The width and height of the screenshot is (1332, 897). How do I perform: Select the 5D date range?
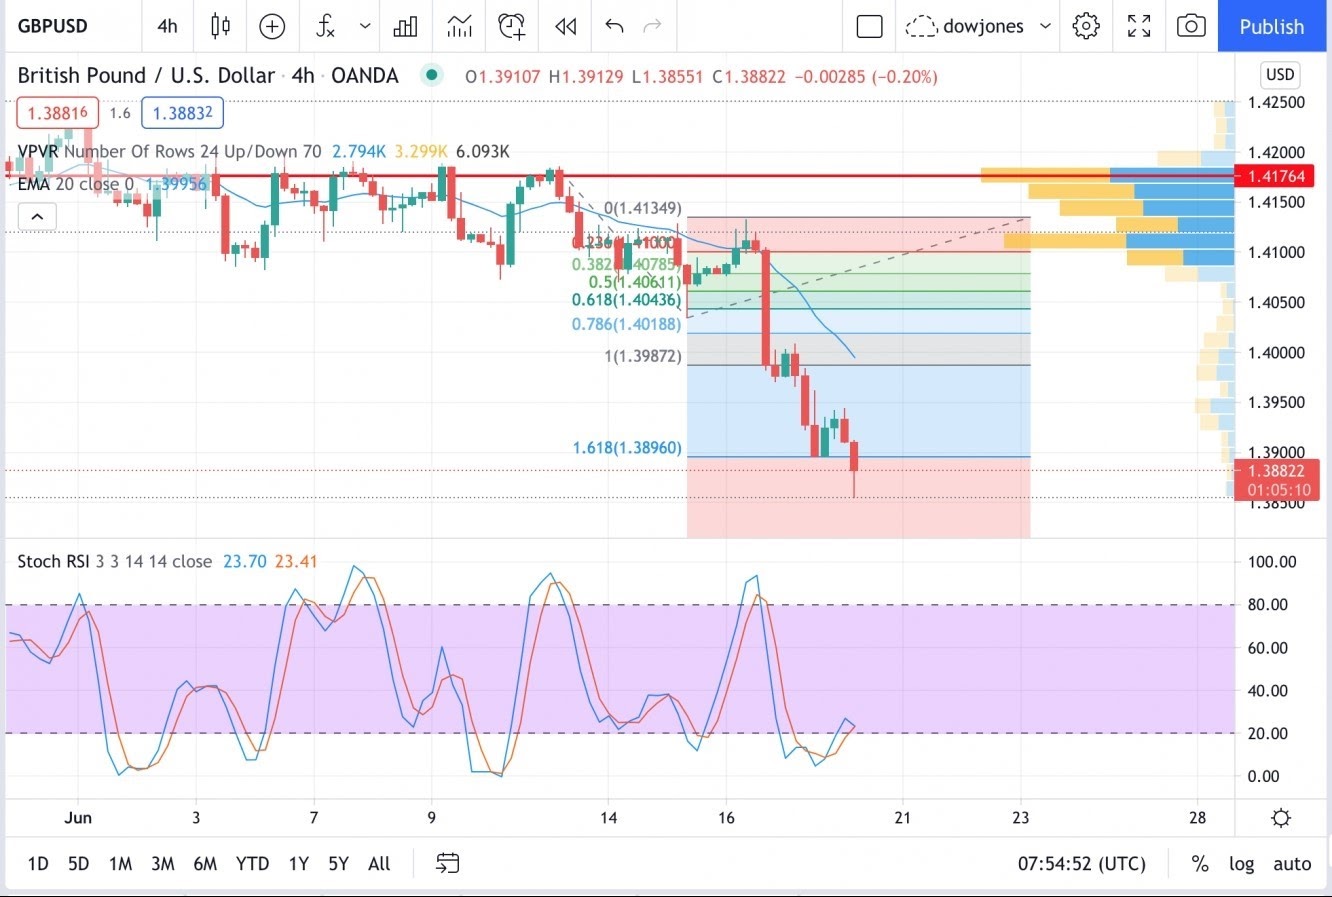tap(78, 863)
